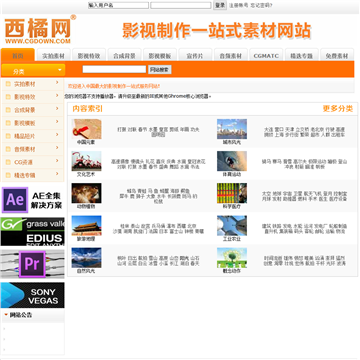Open the 注册帐号 register link
360x360 pixels.
click(x=238, y=5)
